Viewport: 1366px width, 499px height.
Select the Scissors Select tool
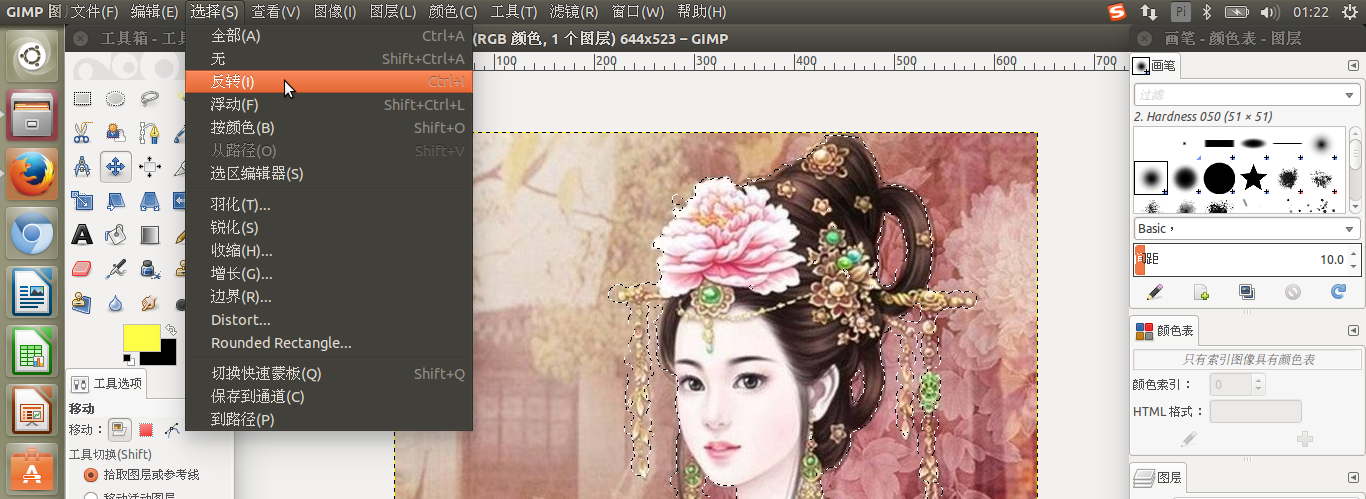(x=82, y=132)
